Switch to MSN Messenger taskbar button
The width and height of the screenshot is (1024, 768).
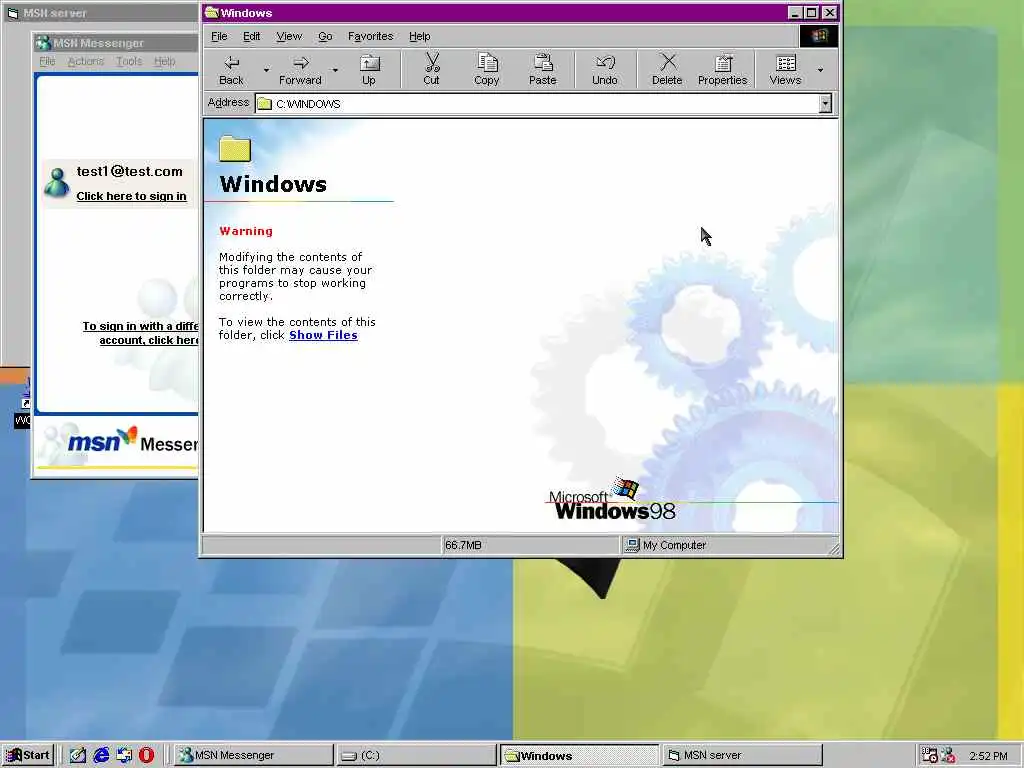255,756
